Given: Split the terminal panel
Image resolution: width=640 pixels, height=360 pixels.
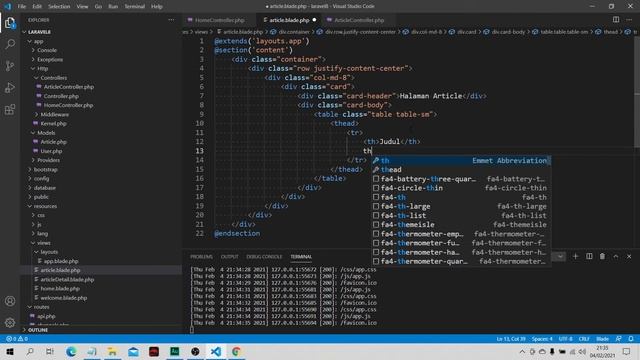Looking at the screenshot, I should coord(589,256).
